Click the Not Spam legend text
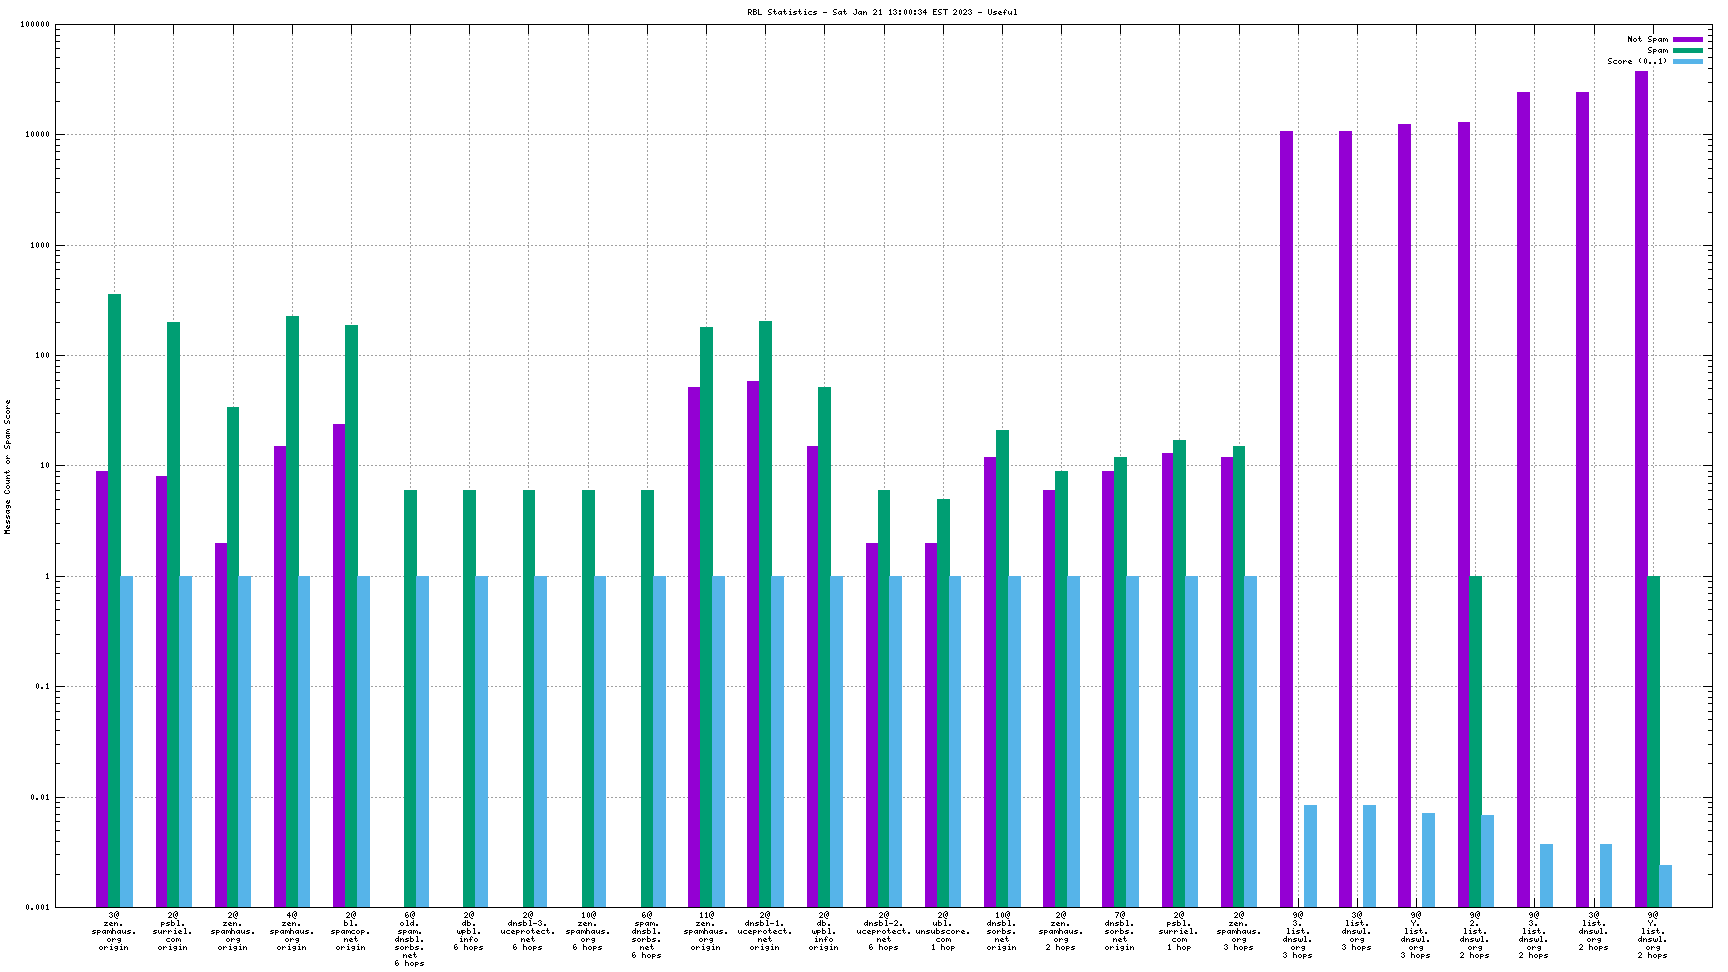Screen dimensions: 1728x972 1647,39
